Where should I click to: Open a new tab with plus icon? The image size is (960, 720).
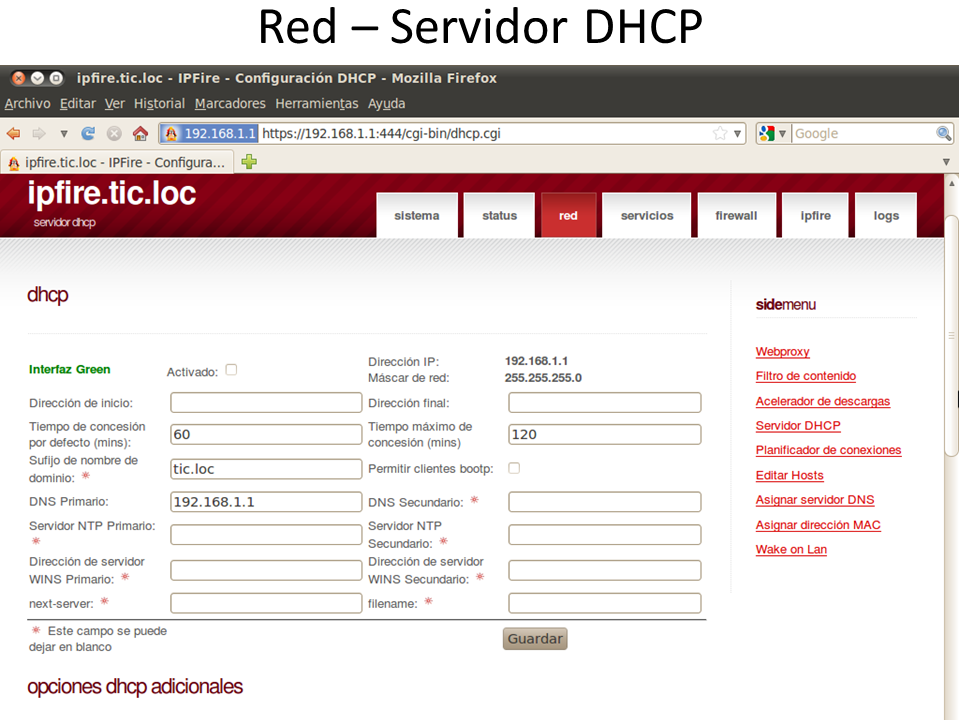coord(249,161)
